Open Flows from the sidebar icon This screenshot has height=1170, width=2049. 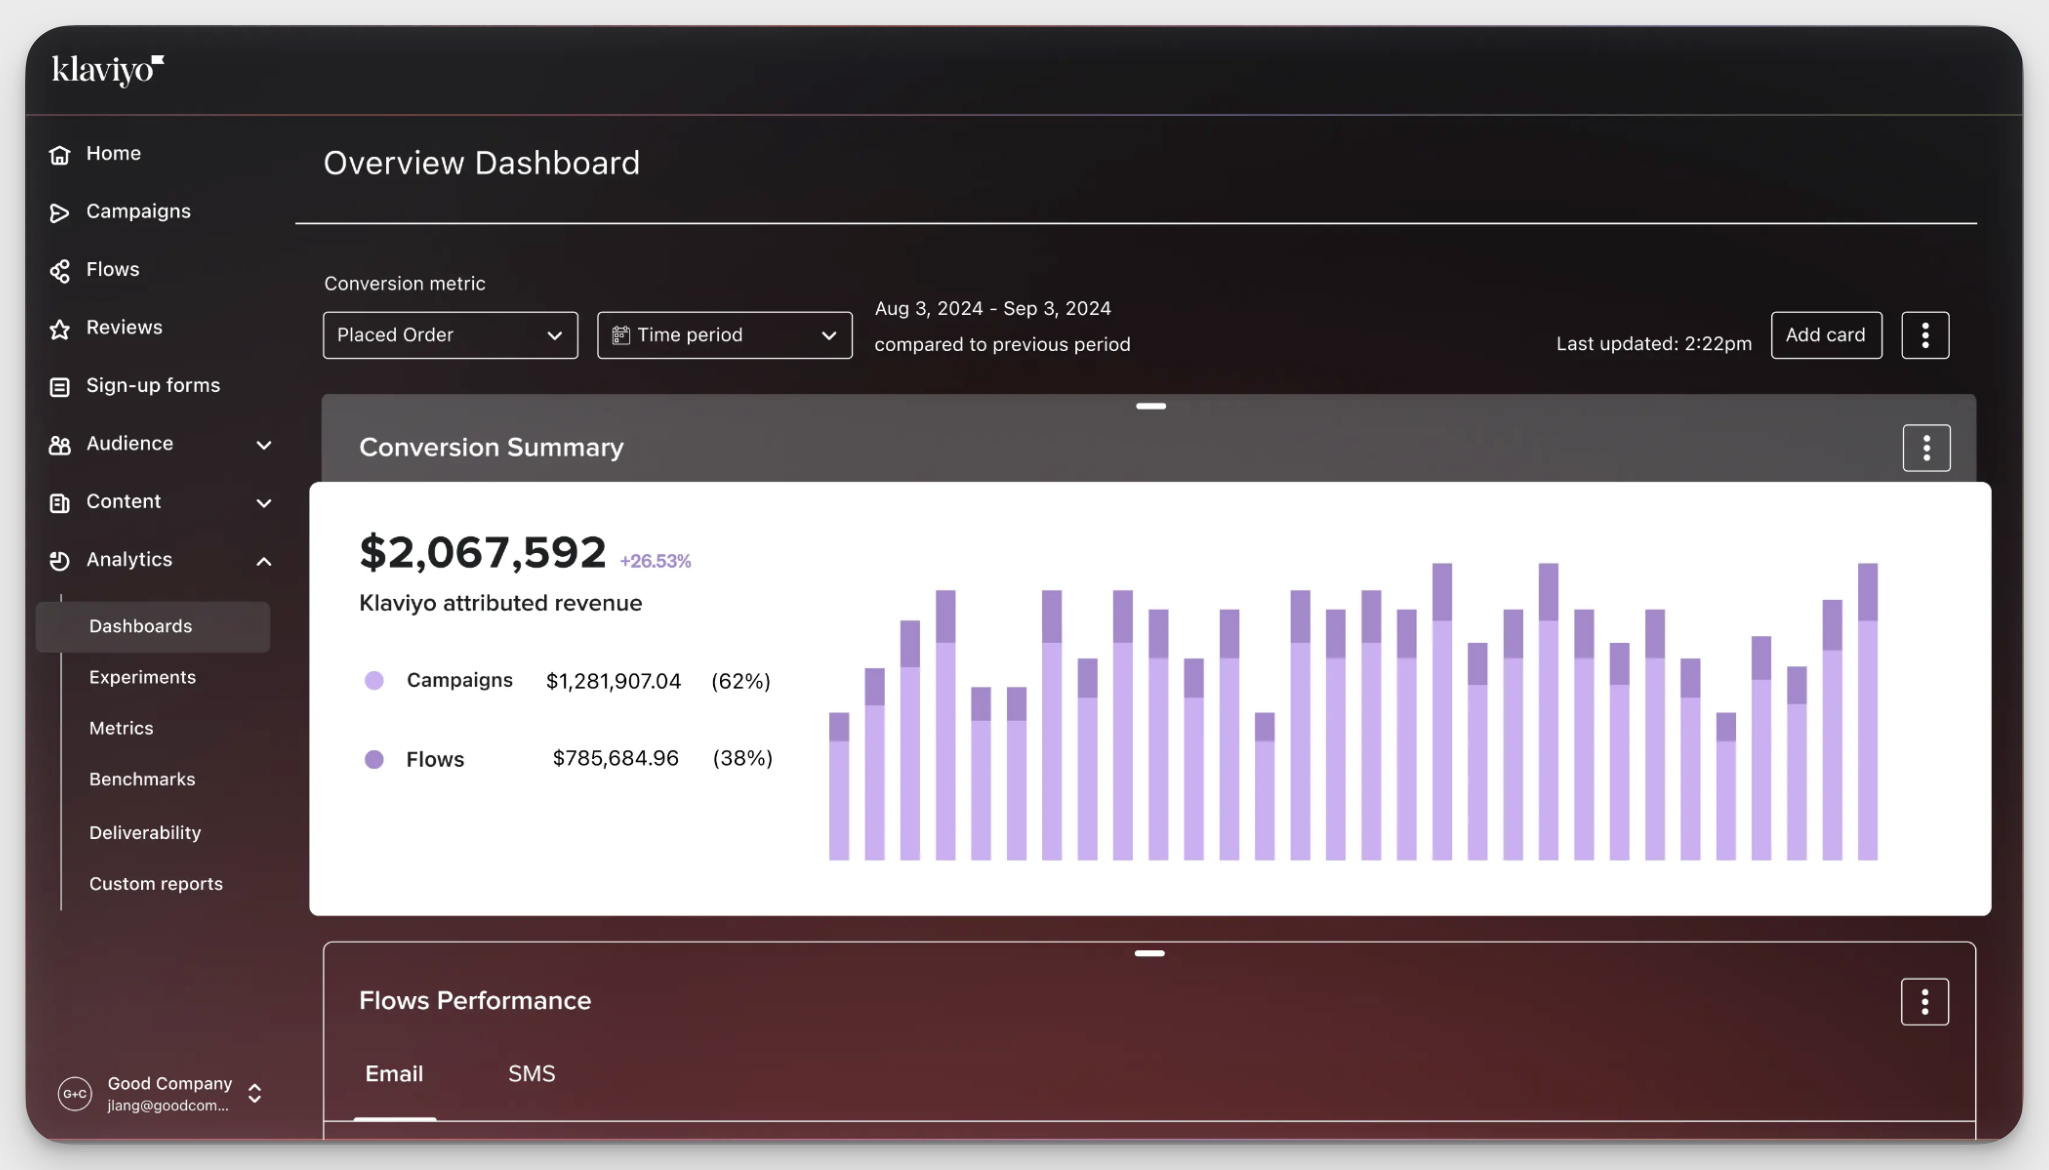click(59, 269)
